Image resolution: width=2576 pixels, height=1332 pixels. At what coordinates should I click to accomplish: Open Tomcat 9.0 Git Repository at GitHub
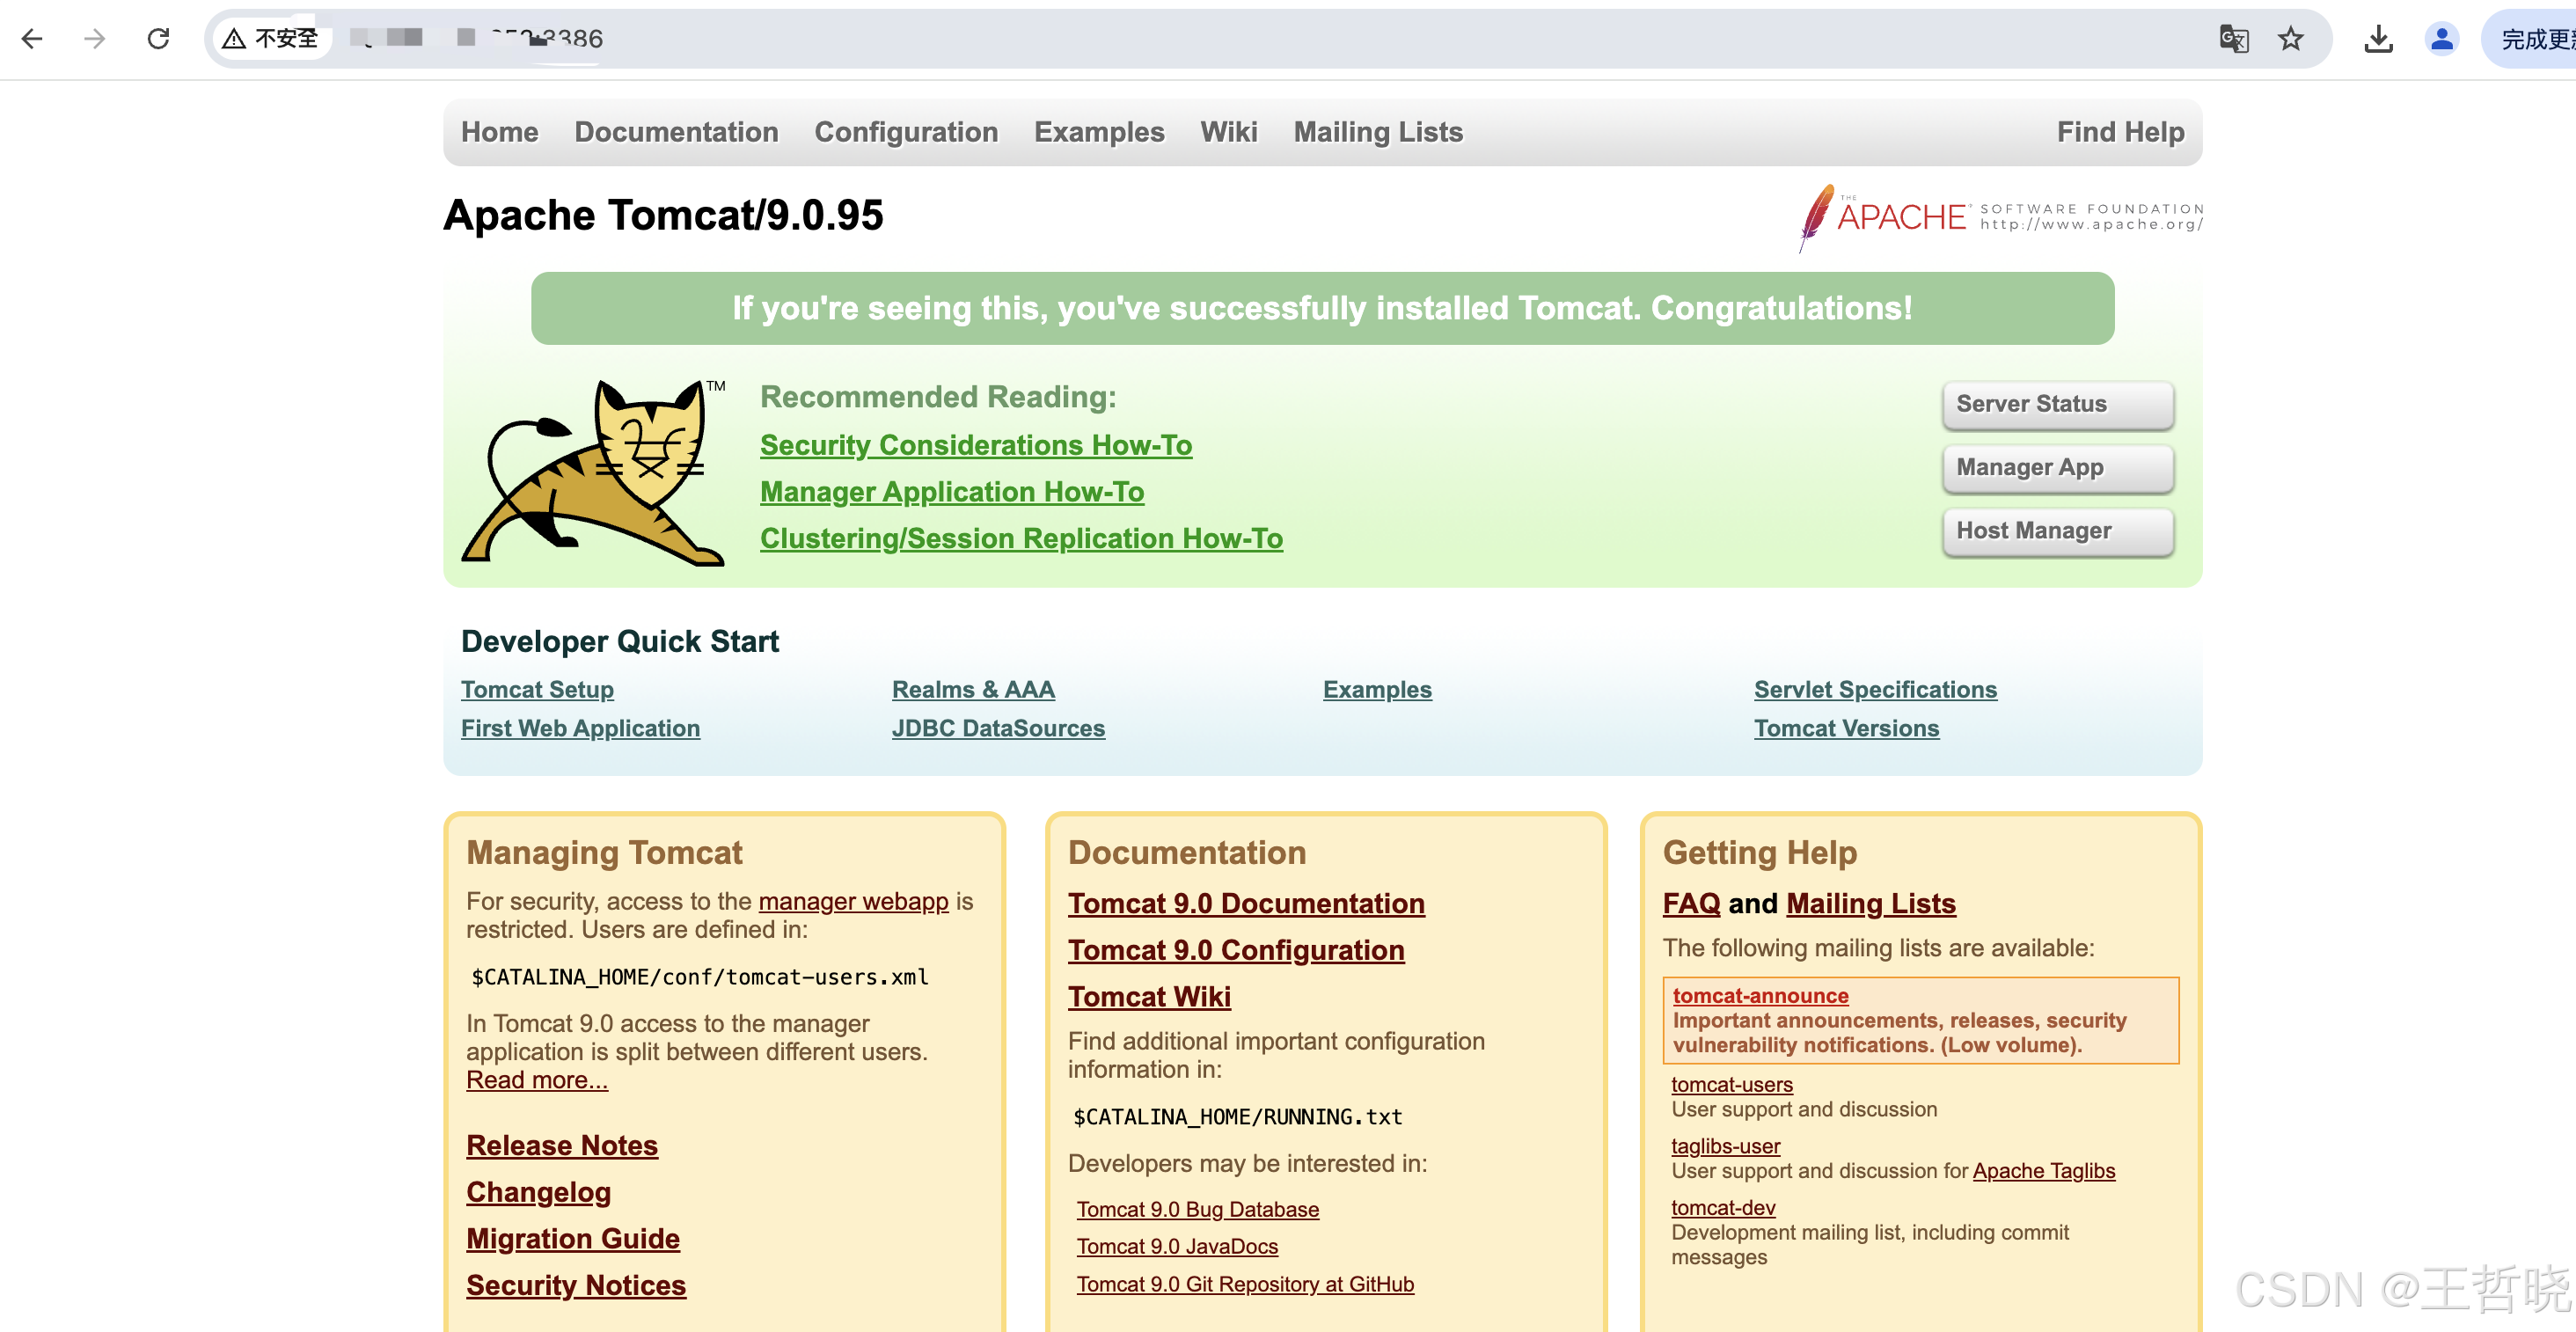(x=1245, y=1285)
